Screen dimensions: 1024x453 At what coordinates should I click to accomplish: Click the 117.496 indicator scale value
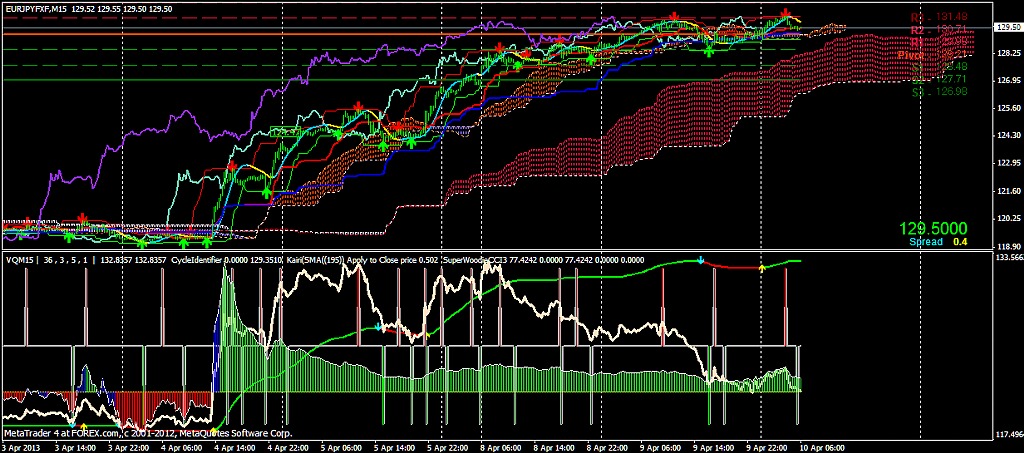[x=1010, y=434]
